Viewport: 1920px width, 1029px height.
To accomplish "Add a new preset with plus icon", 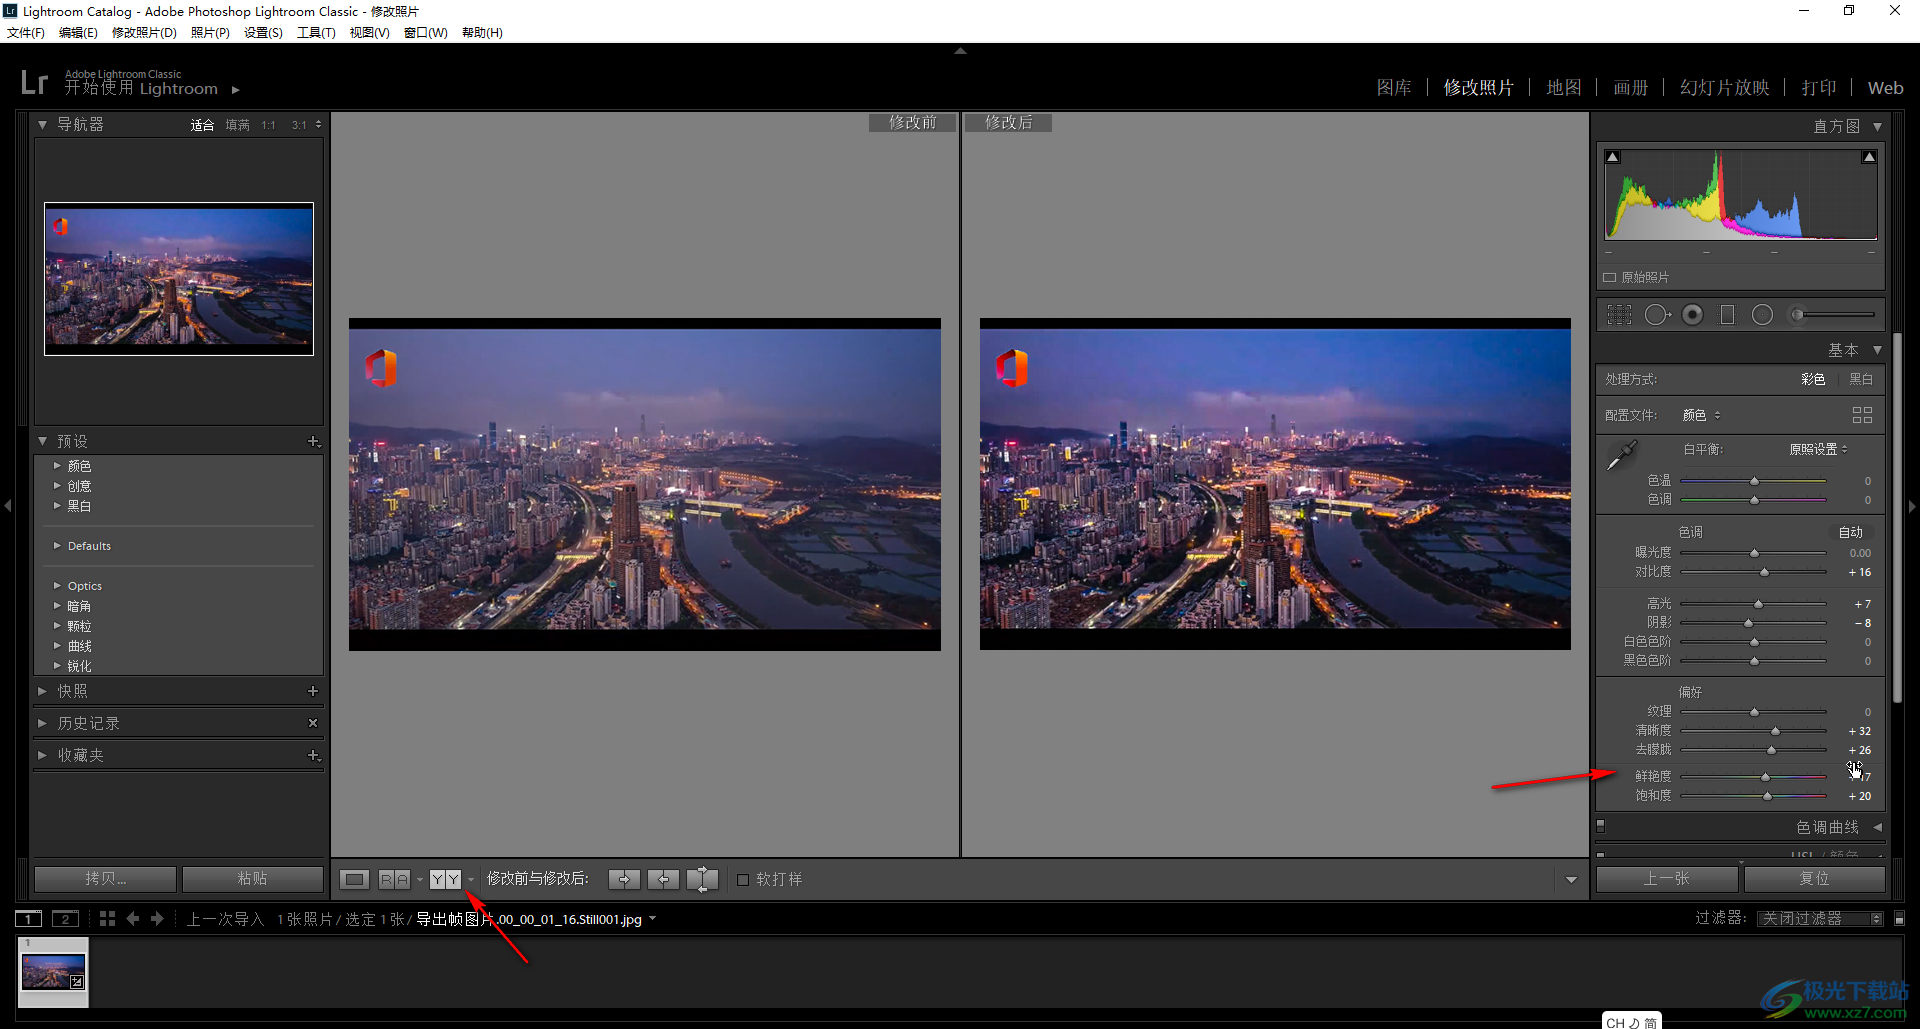I will click(x=313, y=441).
